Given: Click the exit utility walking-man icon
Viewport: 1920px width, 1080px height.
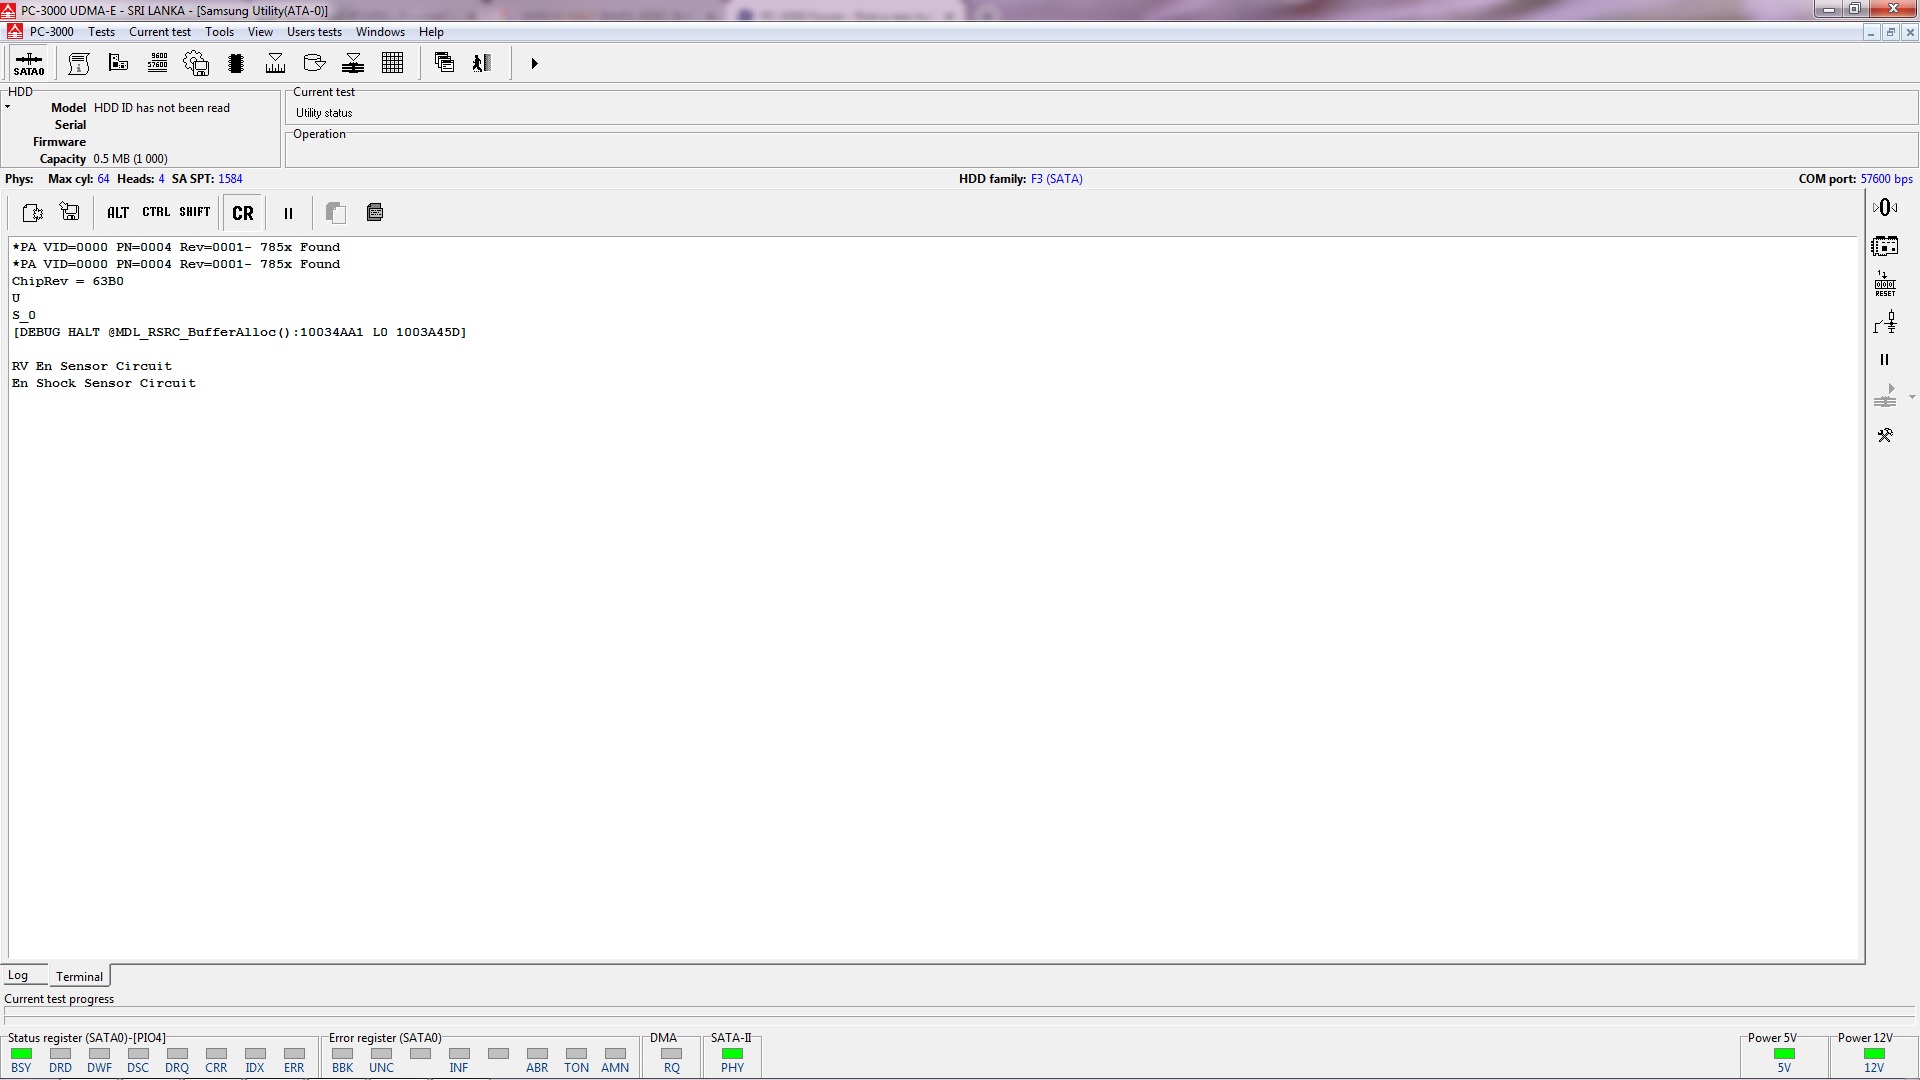Looking at the screenshot, I should click(482, 63).
